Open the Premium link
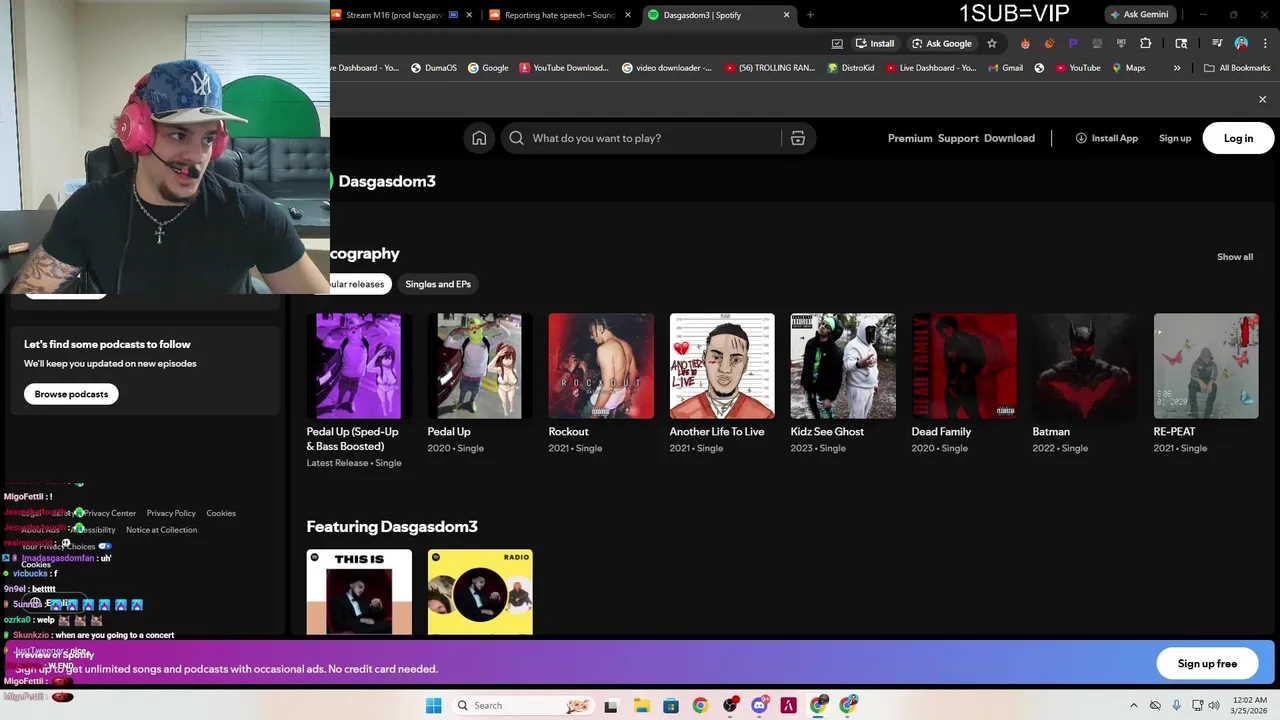The height and width of the screenshot is (720, 1280). pyautogui.click(x=910, y=138)
